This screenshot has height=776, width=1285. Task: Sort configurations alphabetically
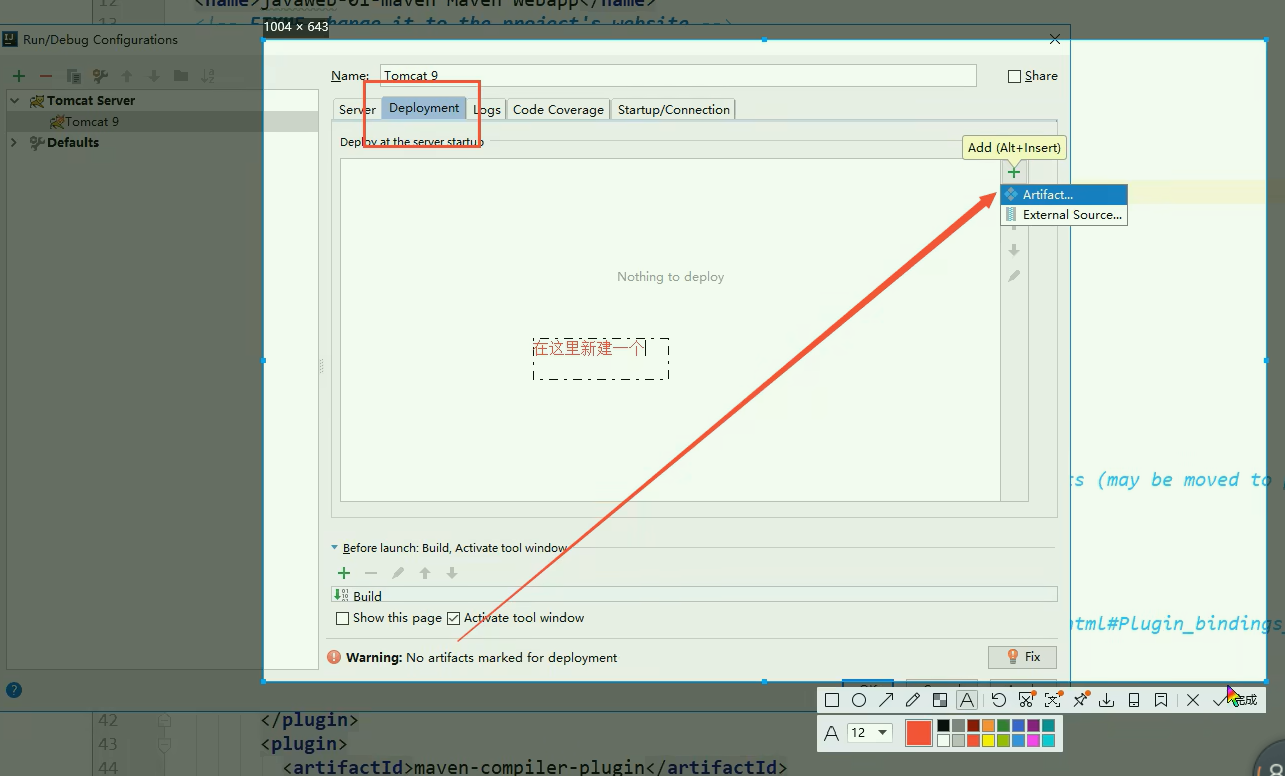pos(208,76)
